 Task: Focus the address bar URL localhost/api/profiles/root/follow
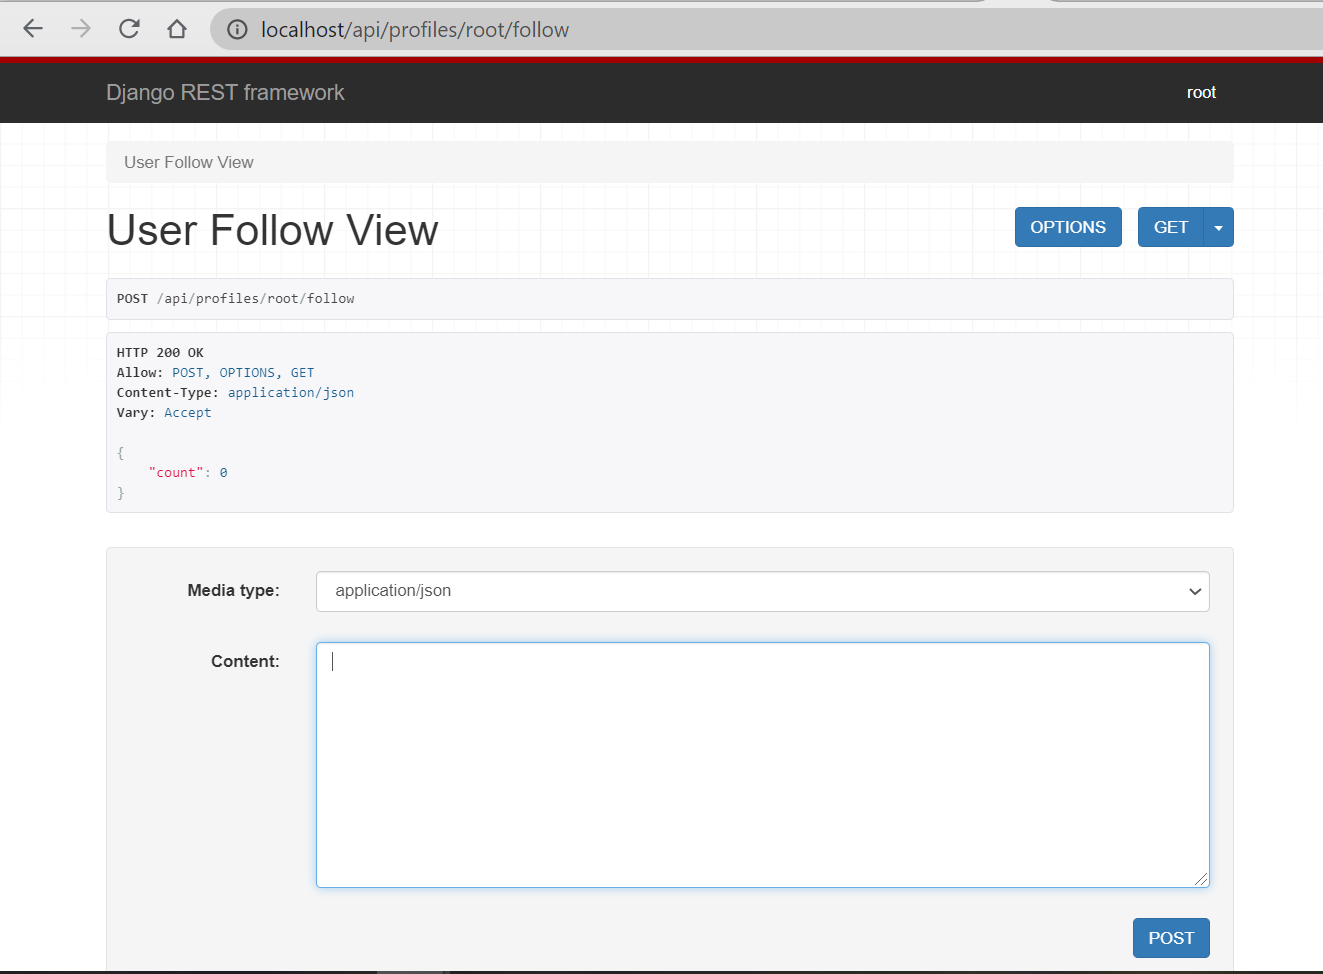[415, 30]
